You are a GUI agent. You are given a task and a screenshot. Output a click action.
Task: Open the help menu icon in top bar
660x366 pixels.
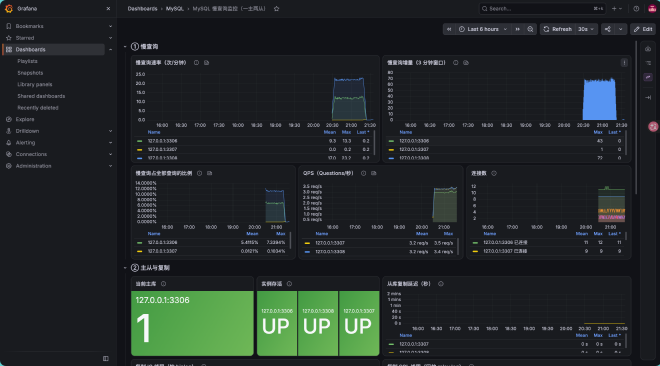(636, 8)
